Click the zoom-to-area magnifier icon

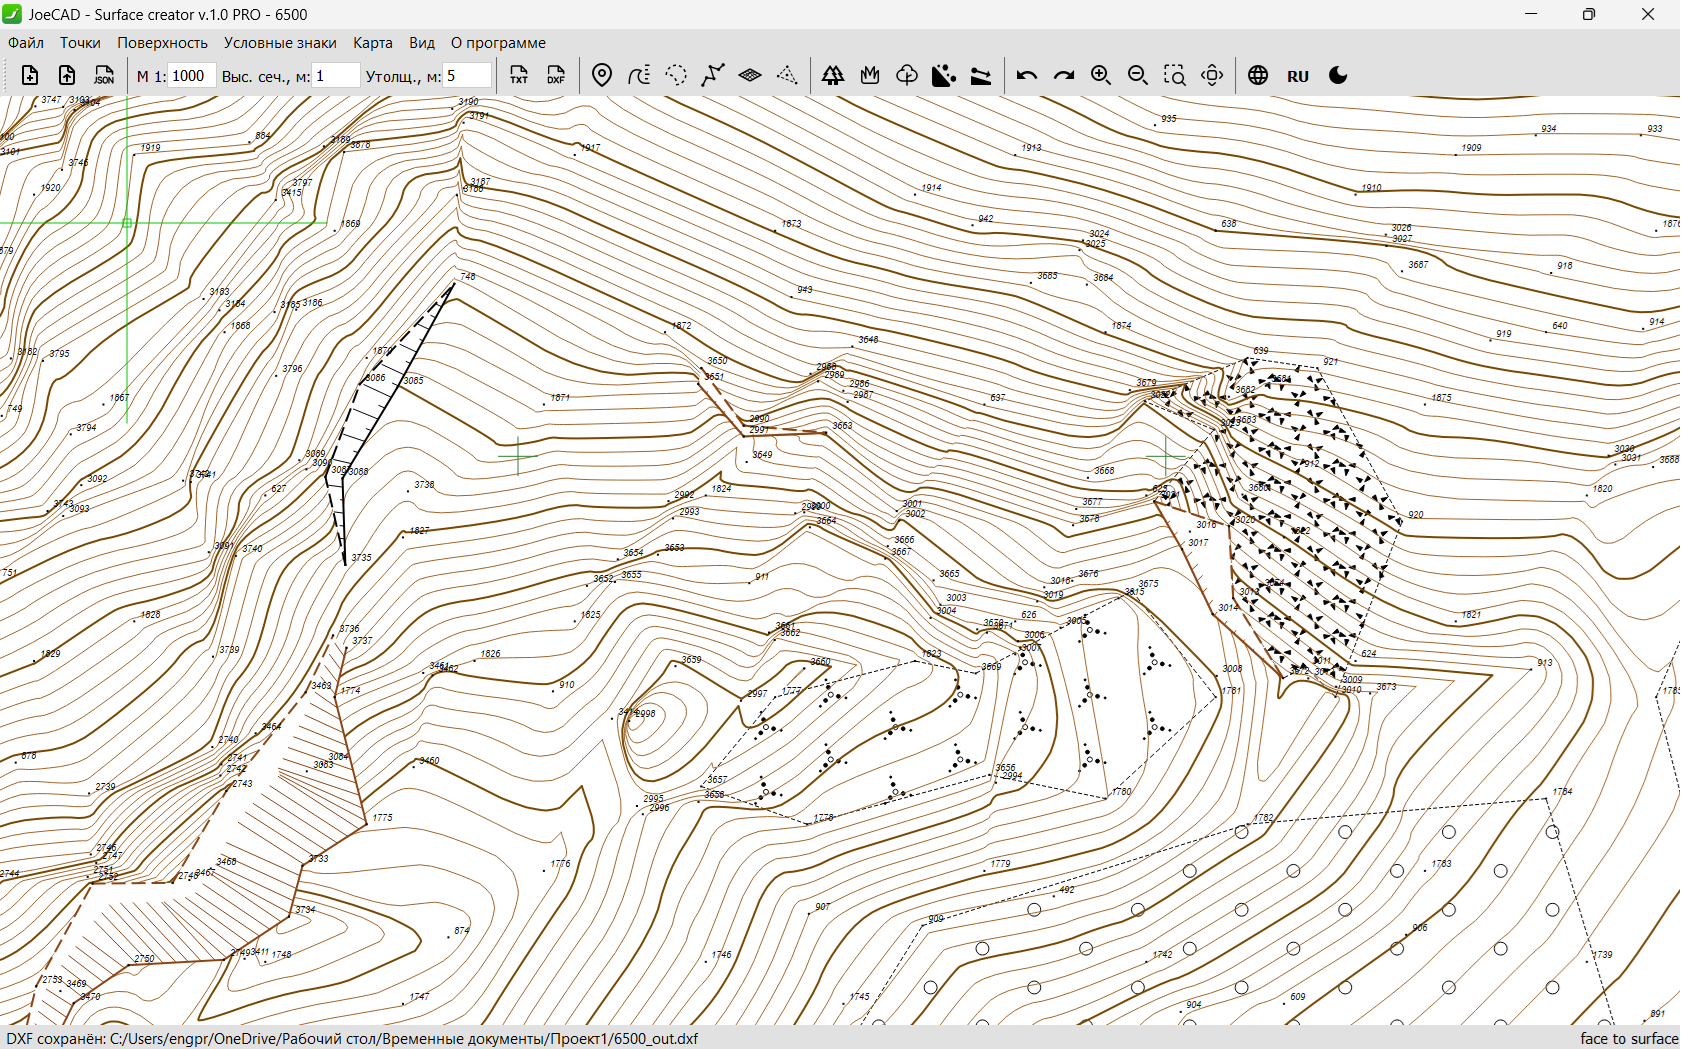pyautogui.click(x=1175, y=76)
